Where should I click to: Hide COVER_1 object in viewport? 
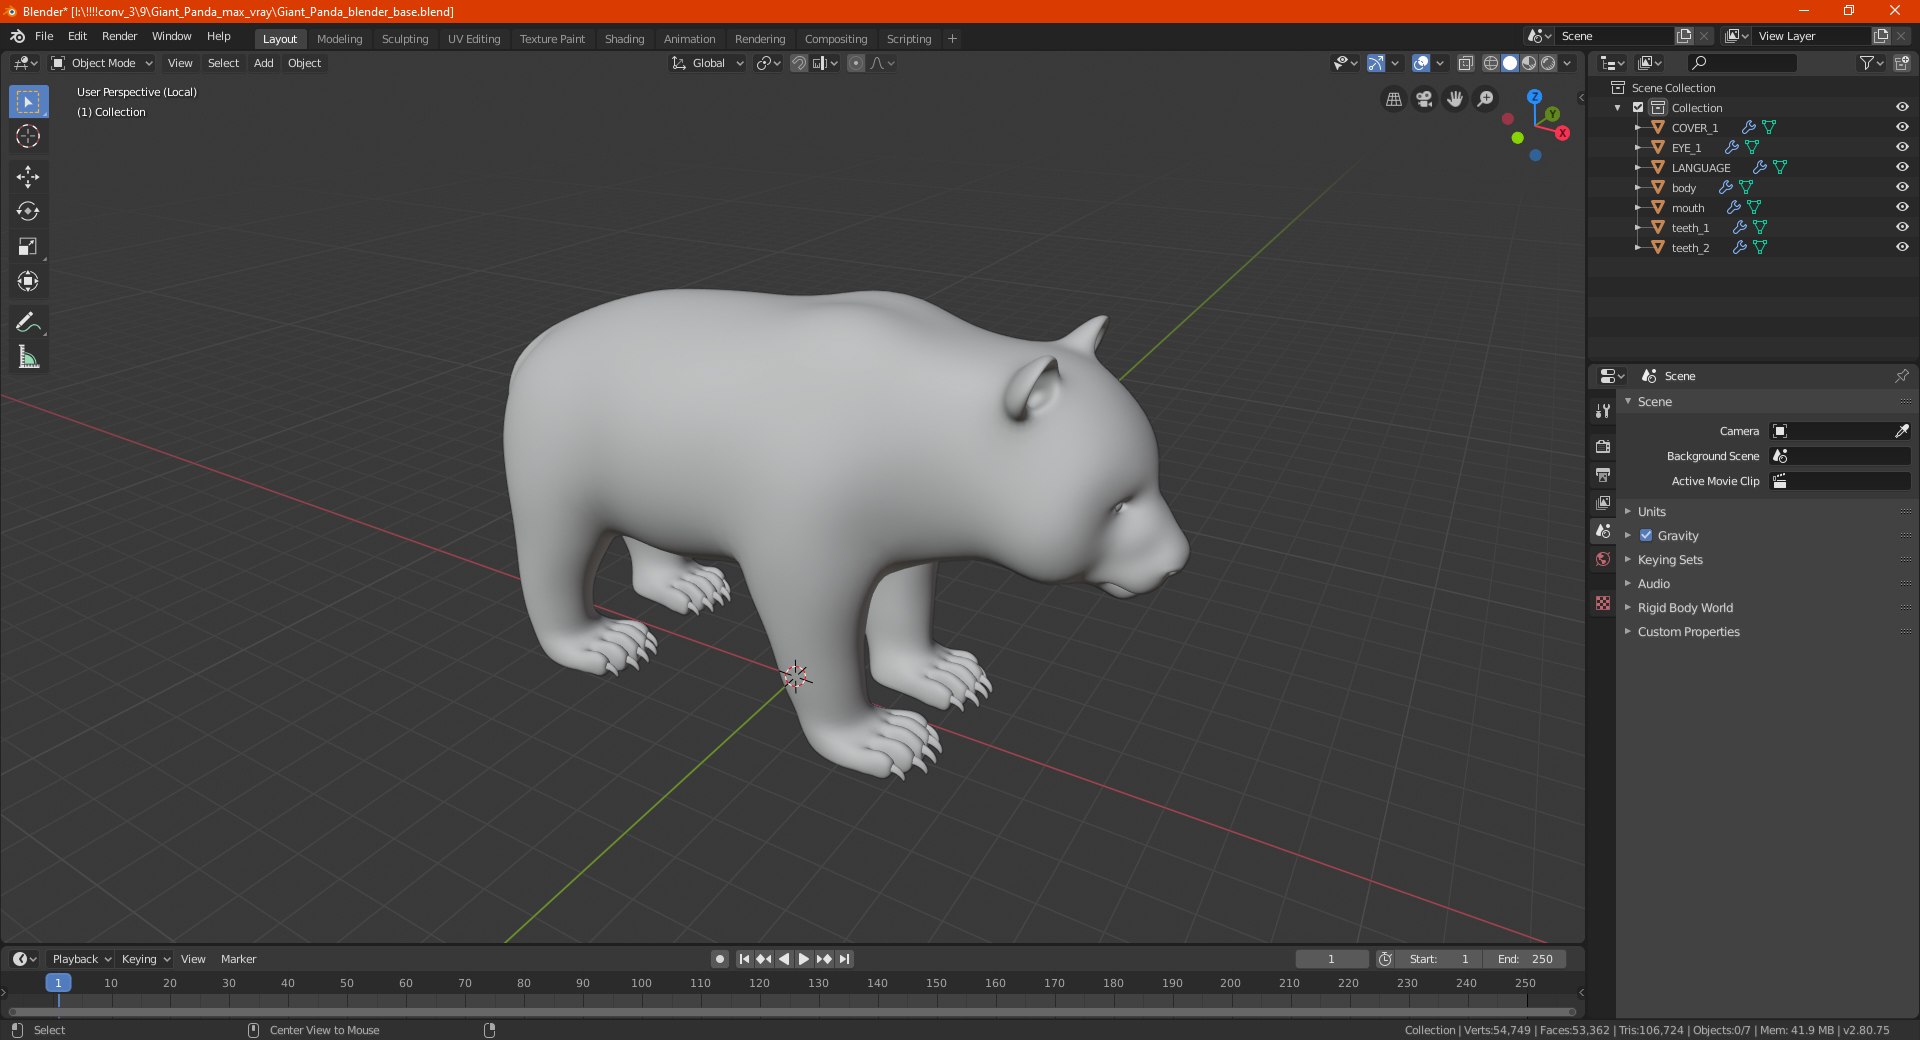1902,127
